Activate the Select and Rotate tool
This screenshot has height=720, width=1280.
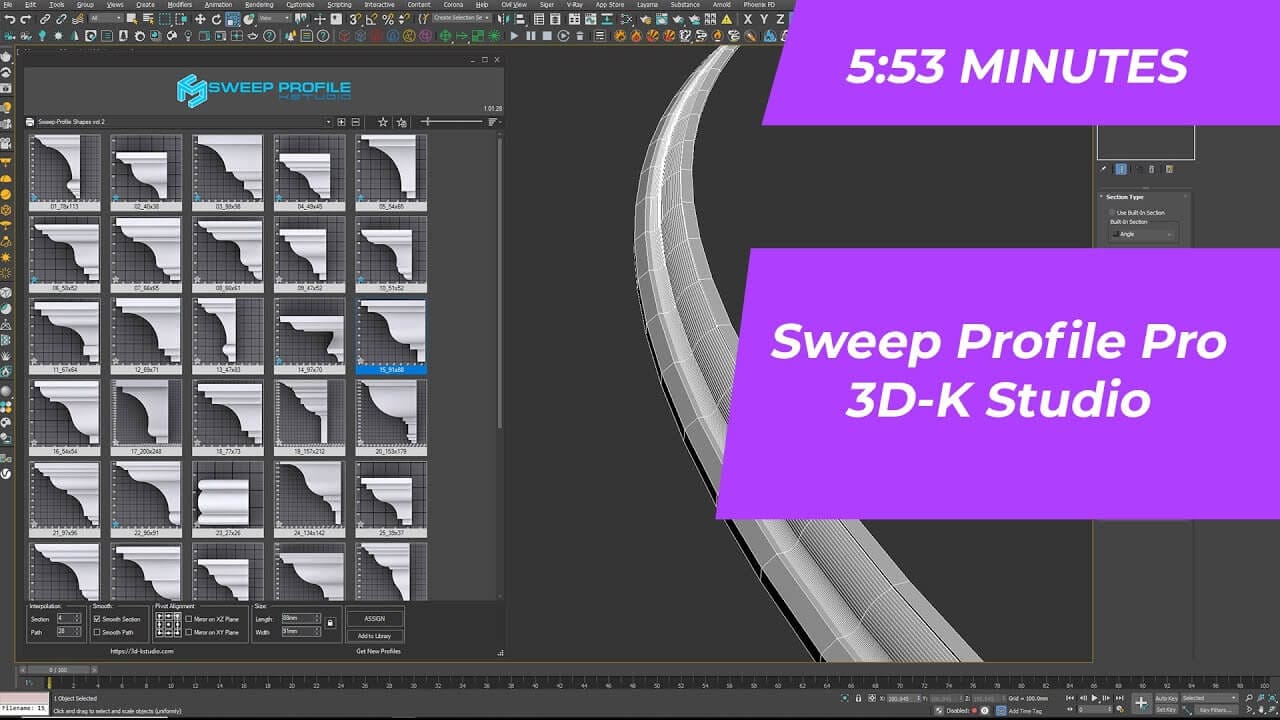216,18
